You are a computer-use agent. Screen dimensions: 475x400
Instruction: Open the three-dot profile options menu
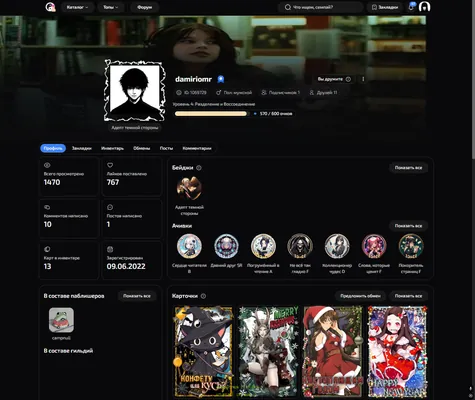coord(363,79)
